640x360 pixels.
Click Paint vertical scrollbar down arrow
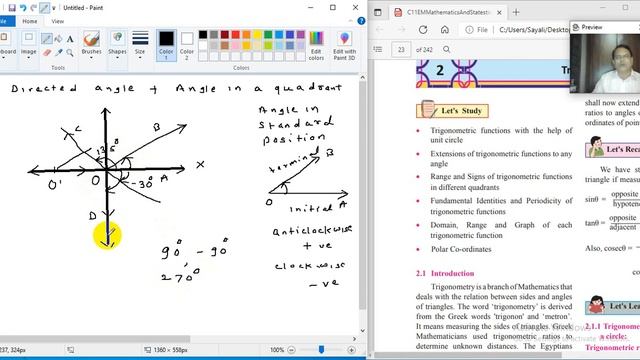click(362, 331)
